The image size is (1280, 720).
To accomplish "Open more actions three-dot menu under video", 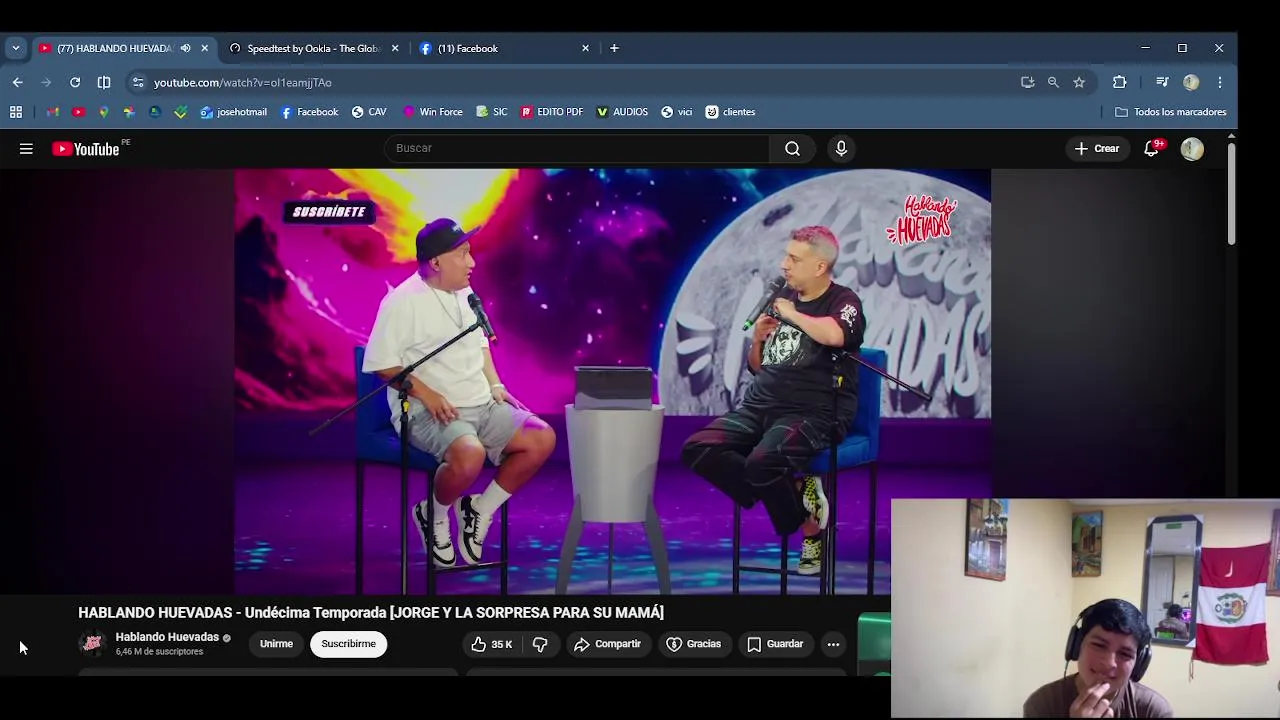I will 833,644.
